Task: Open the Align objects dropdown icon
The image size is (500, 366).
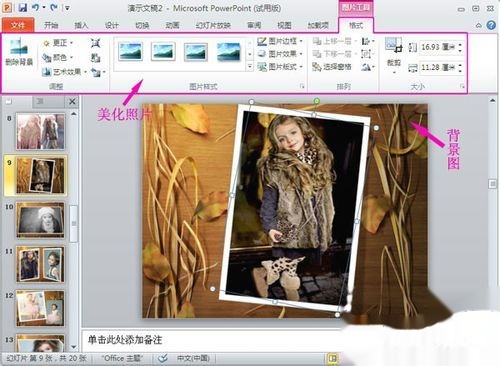Action: tap(368, 41)
